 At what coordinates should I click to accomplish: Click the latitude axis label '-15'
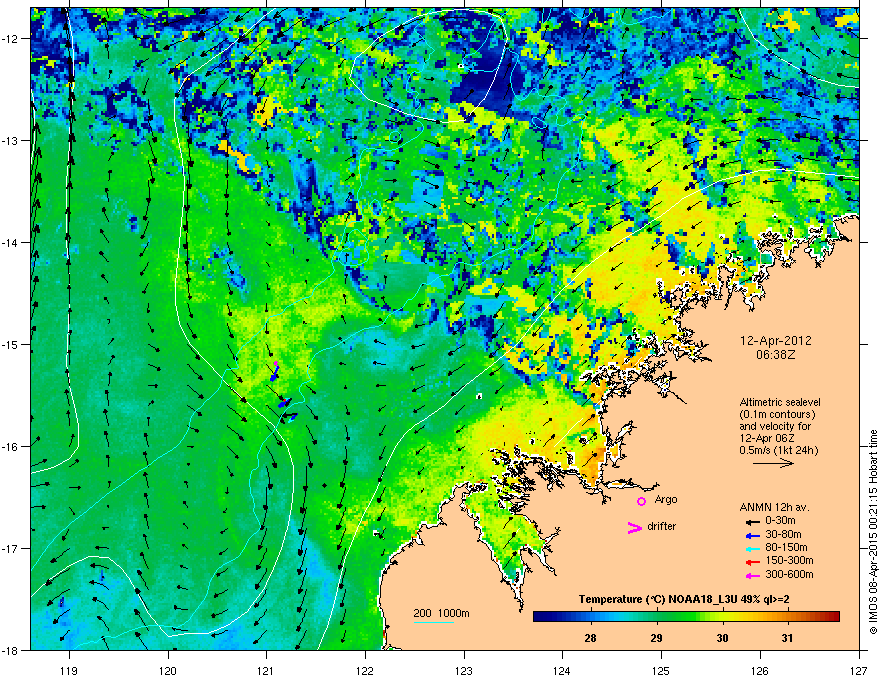coord(10,344)
